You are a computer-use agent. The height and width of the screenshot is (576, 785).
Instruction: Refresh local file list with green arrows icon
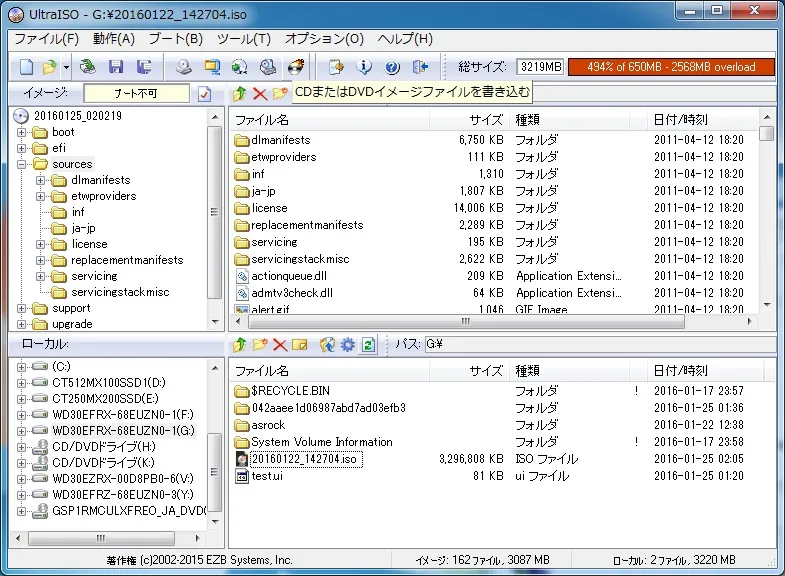[368, 344]
